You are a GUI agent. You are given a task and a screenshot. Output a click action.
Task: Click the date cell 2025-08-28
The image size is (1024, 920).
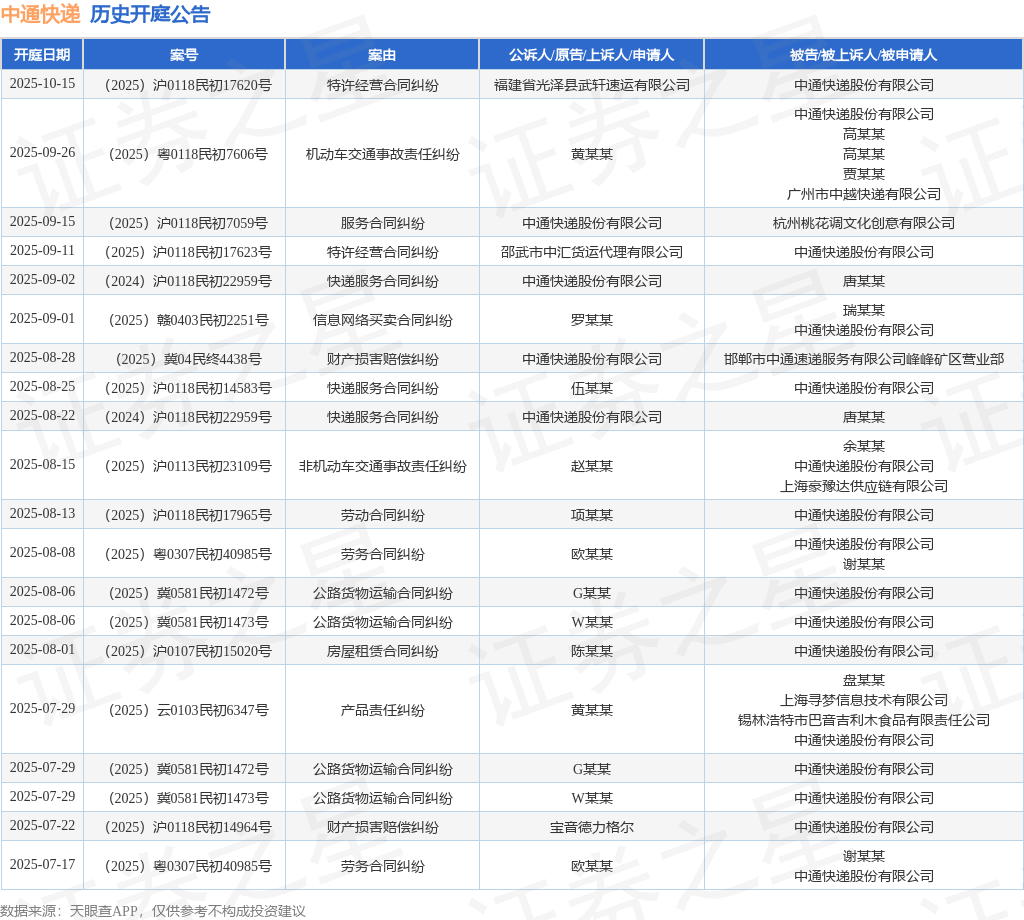[42, 357]
